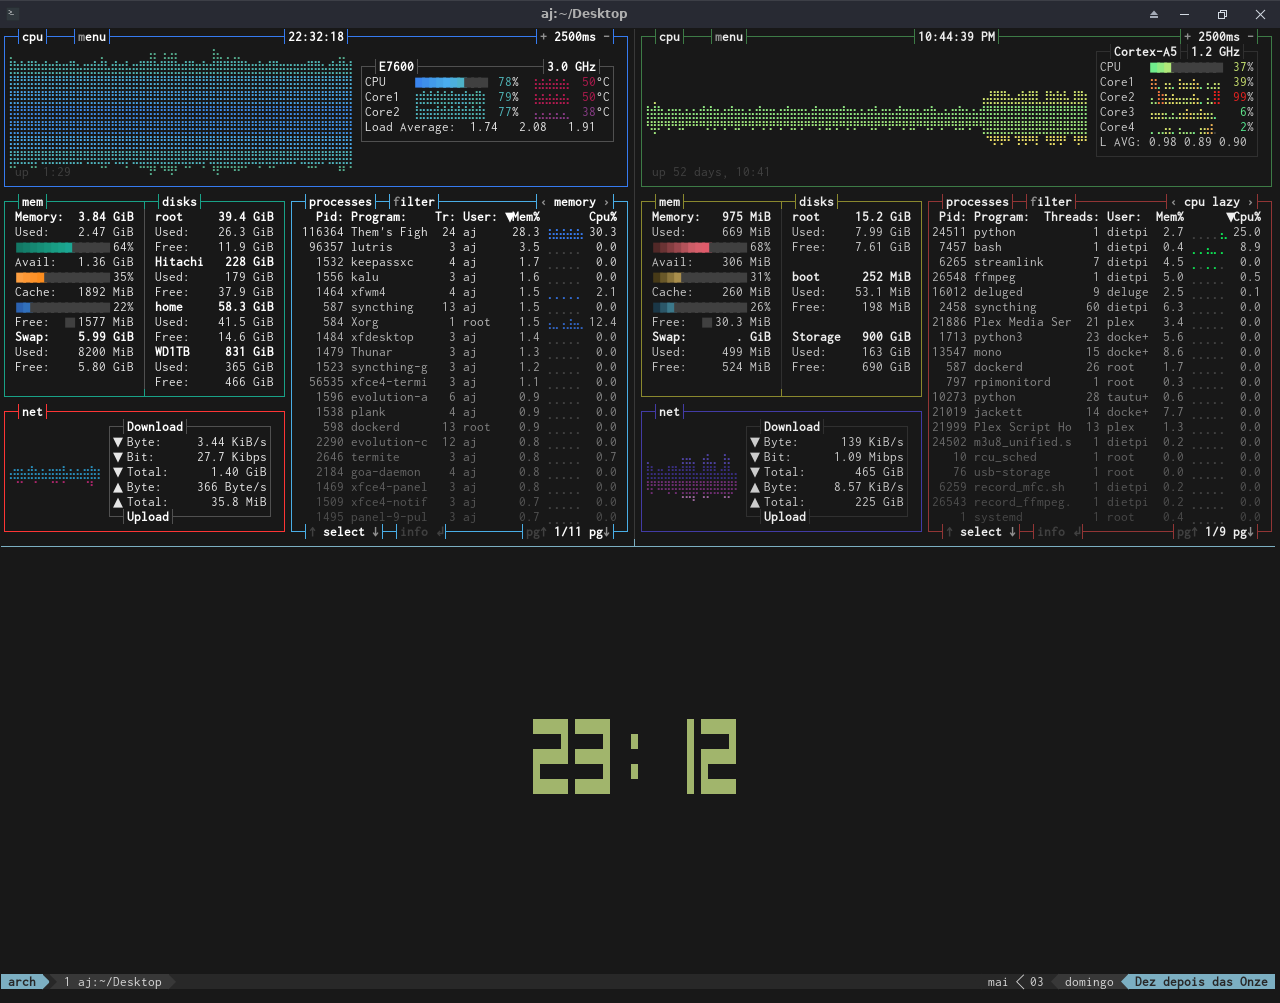
Task: Click the filter button labeled info
Action: [x=414, y=531]
